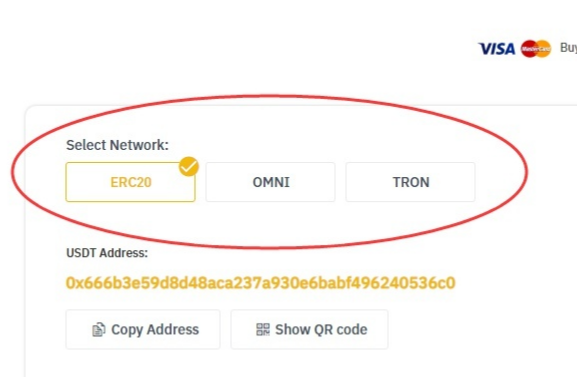Open the Buy crypto link beside Mastercard

click(568, 48)
